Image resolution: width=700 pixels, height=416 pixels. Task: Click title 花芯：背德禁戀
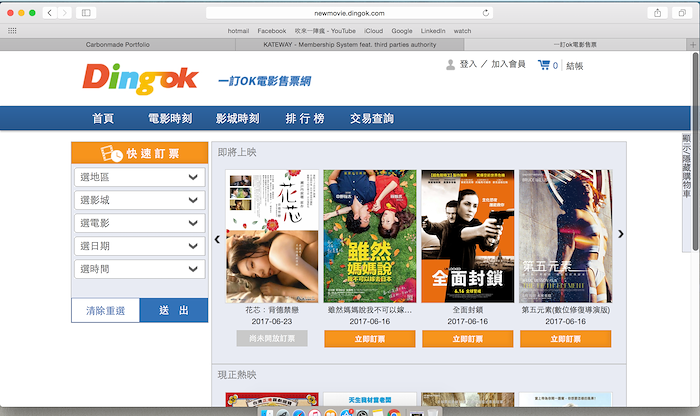point(272,310)
